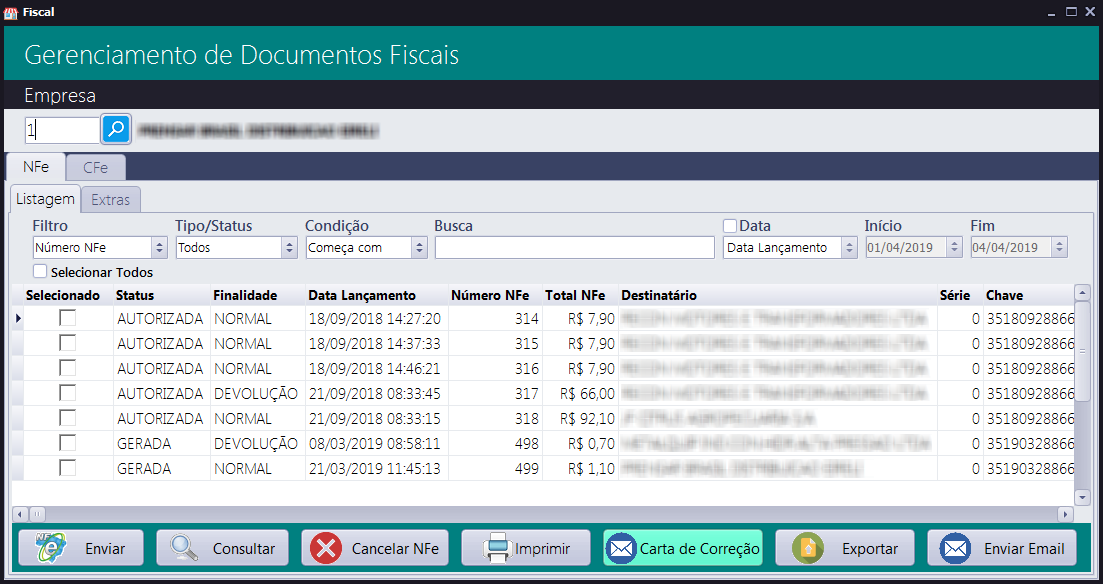Click into the Busca search text field
Viewport: 1103px width, 584px height.
(x=574, y=247)
